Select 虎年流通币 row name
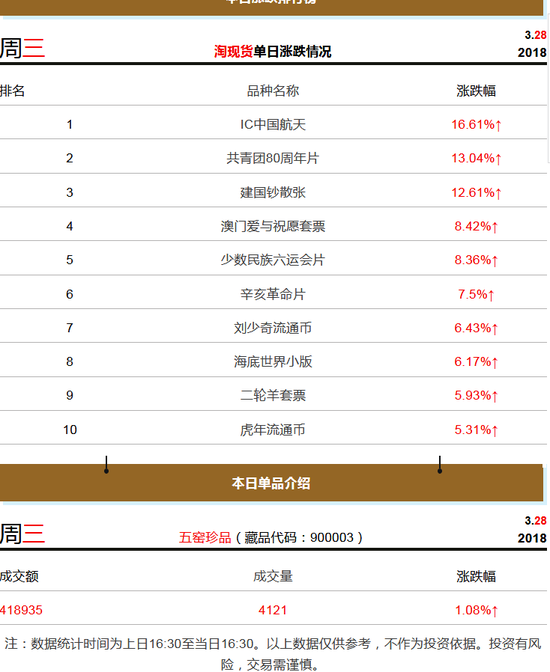The width and height of the screenshot is (550, 672). tap(273, 429)
